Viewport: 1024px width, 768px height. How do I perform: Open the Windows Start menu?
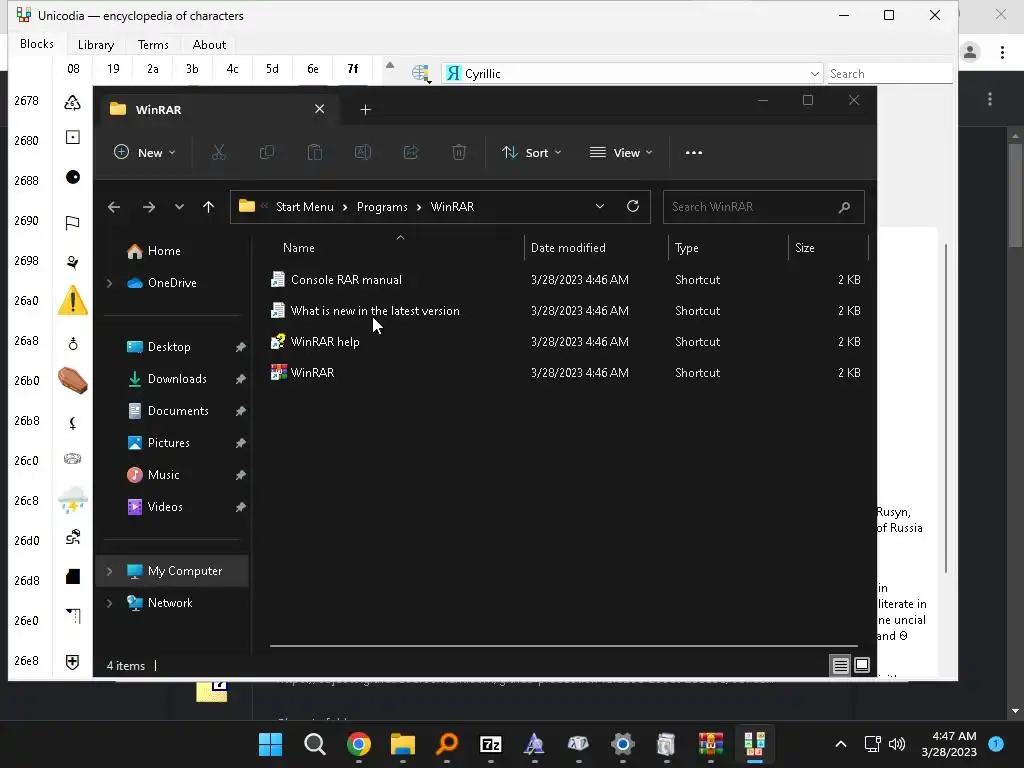click(270, 744)
